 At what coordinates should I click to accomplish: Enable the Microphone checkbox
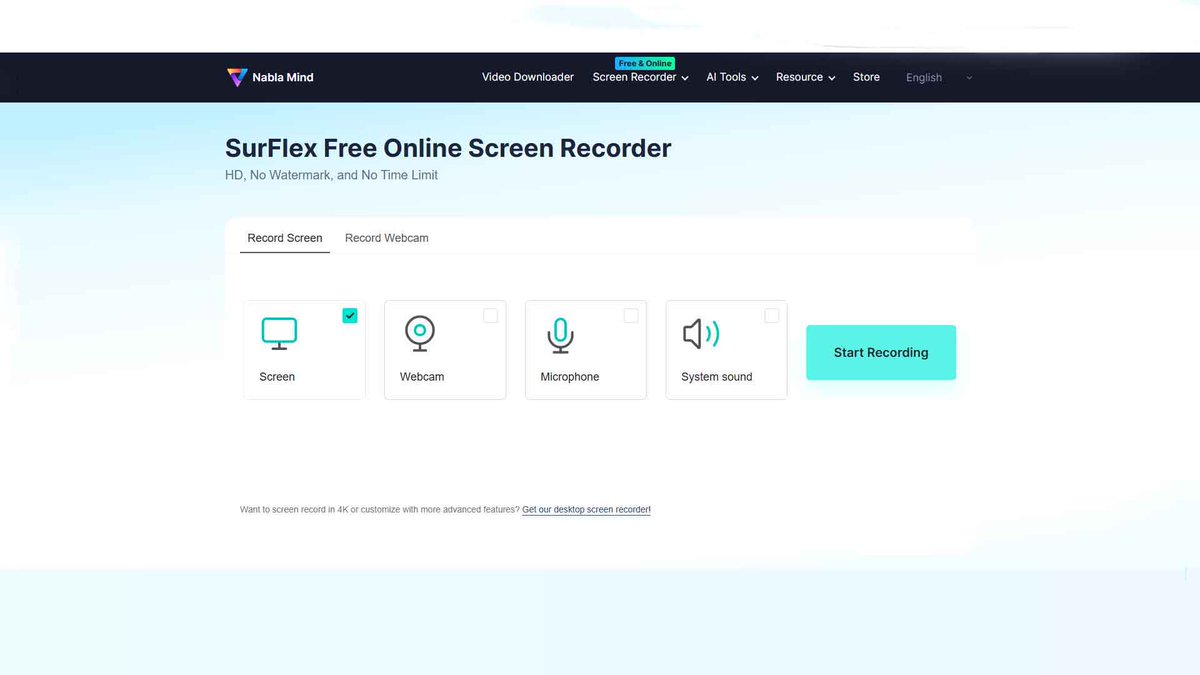pos(631,315)
